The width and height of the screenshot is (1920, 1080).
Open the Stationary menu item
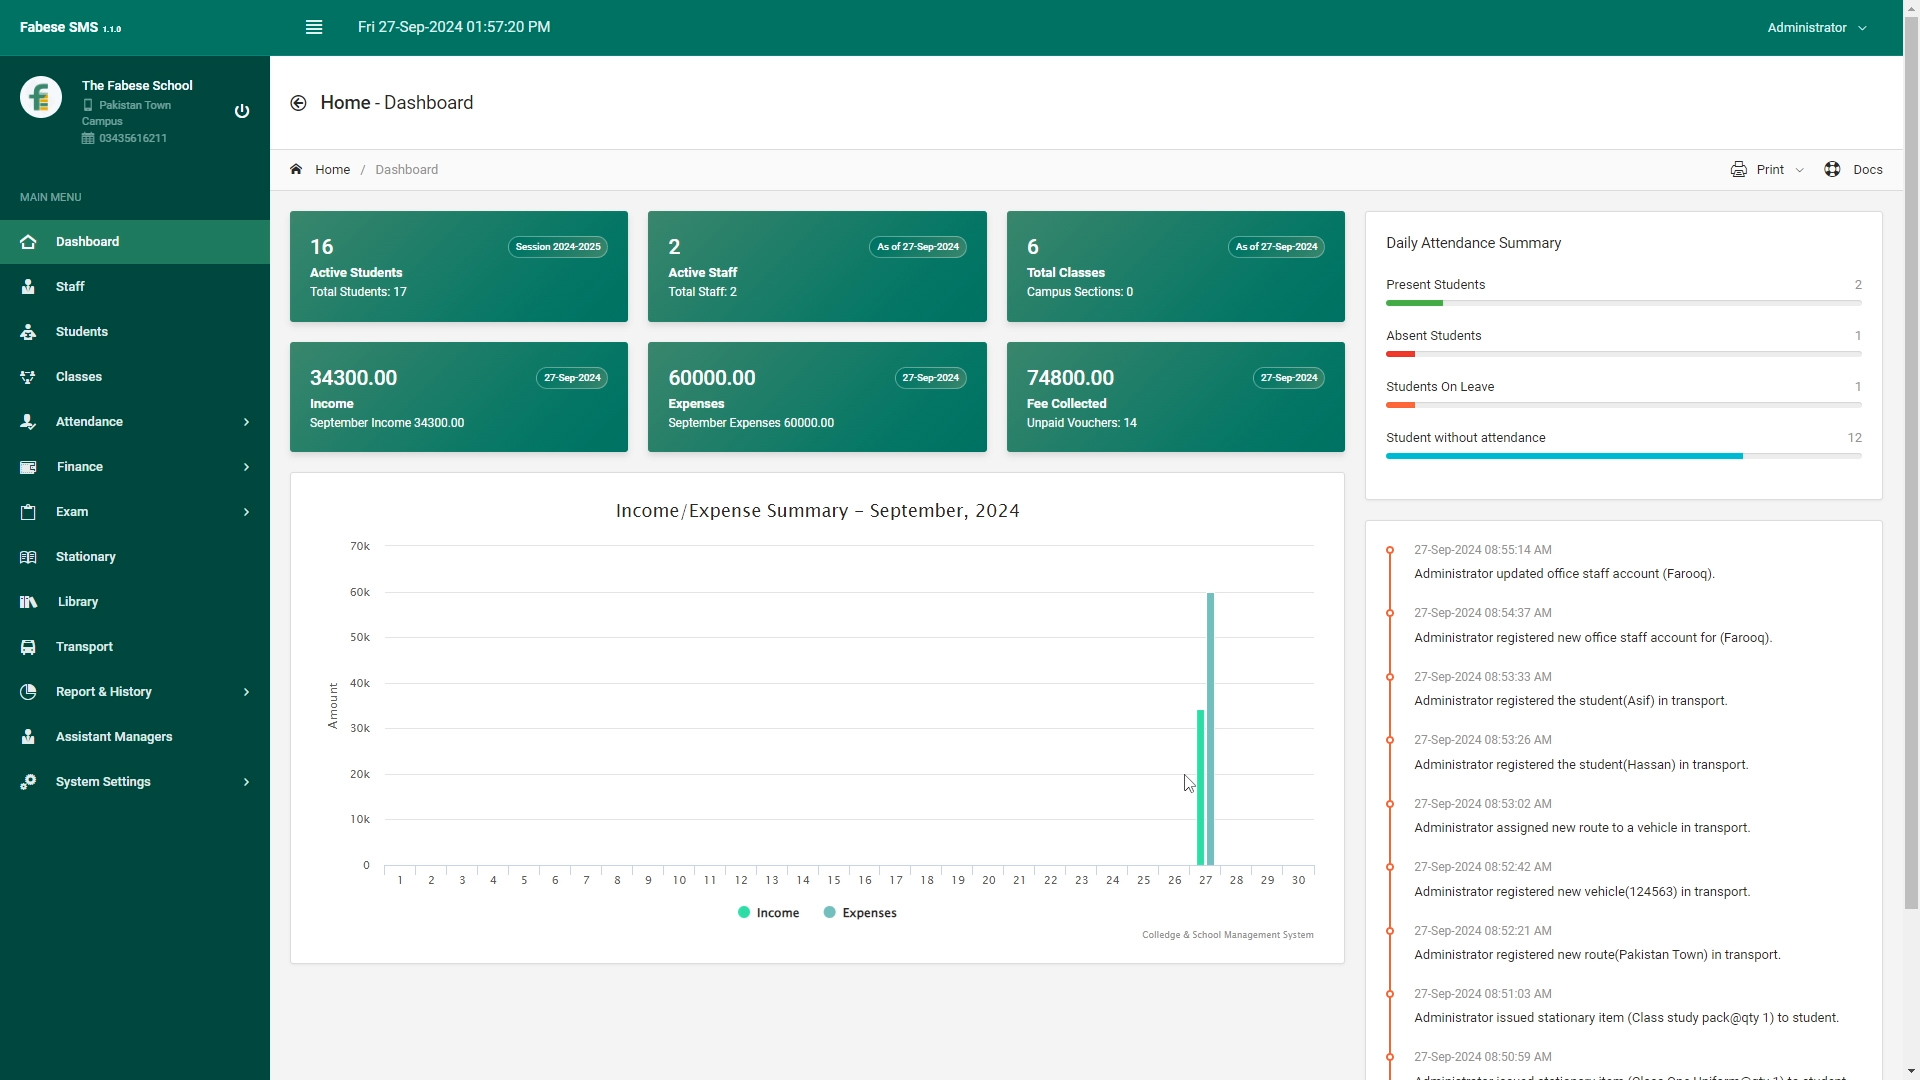[135, 557]
